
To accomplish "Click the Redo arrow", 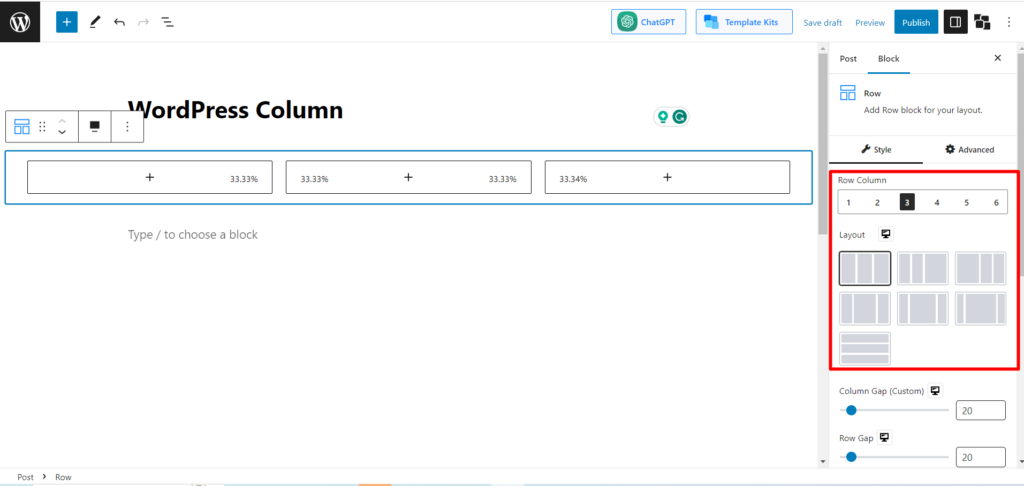I will 144,22.
